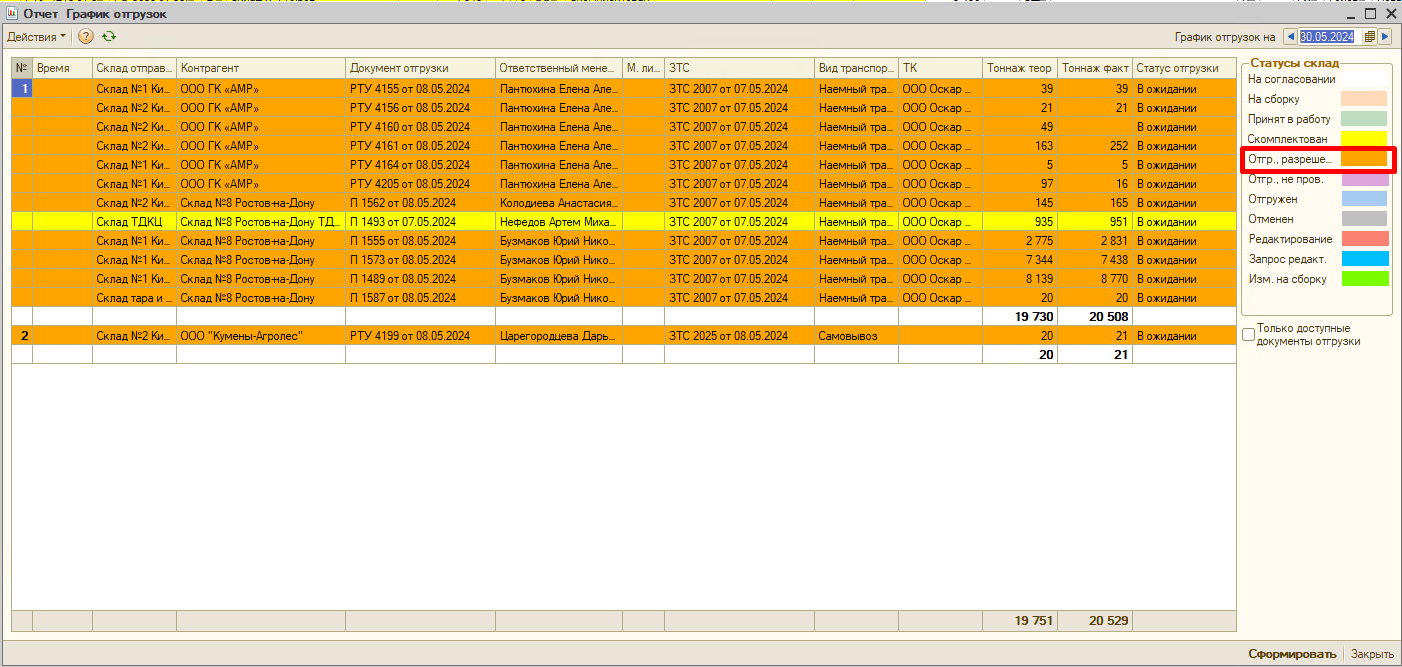Click the Документ отгрузки column header

421,68
